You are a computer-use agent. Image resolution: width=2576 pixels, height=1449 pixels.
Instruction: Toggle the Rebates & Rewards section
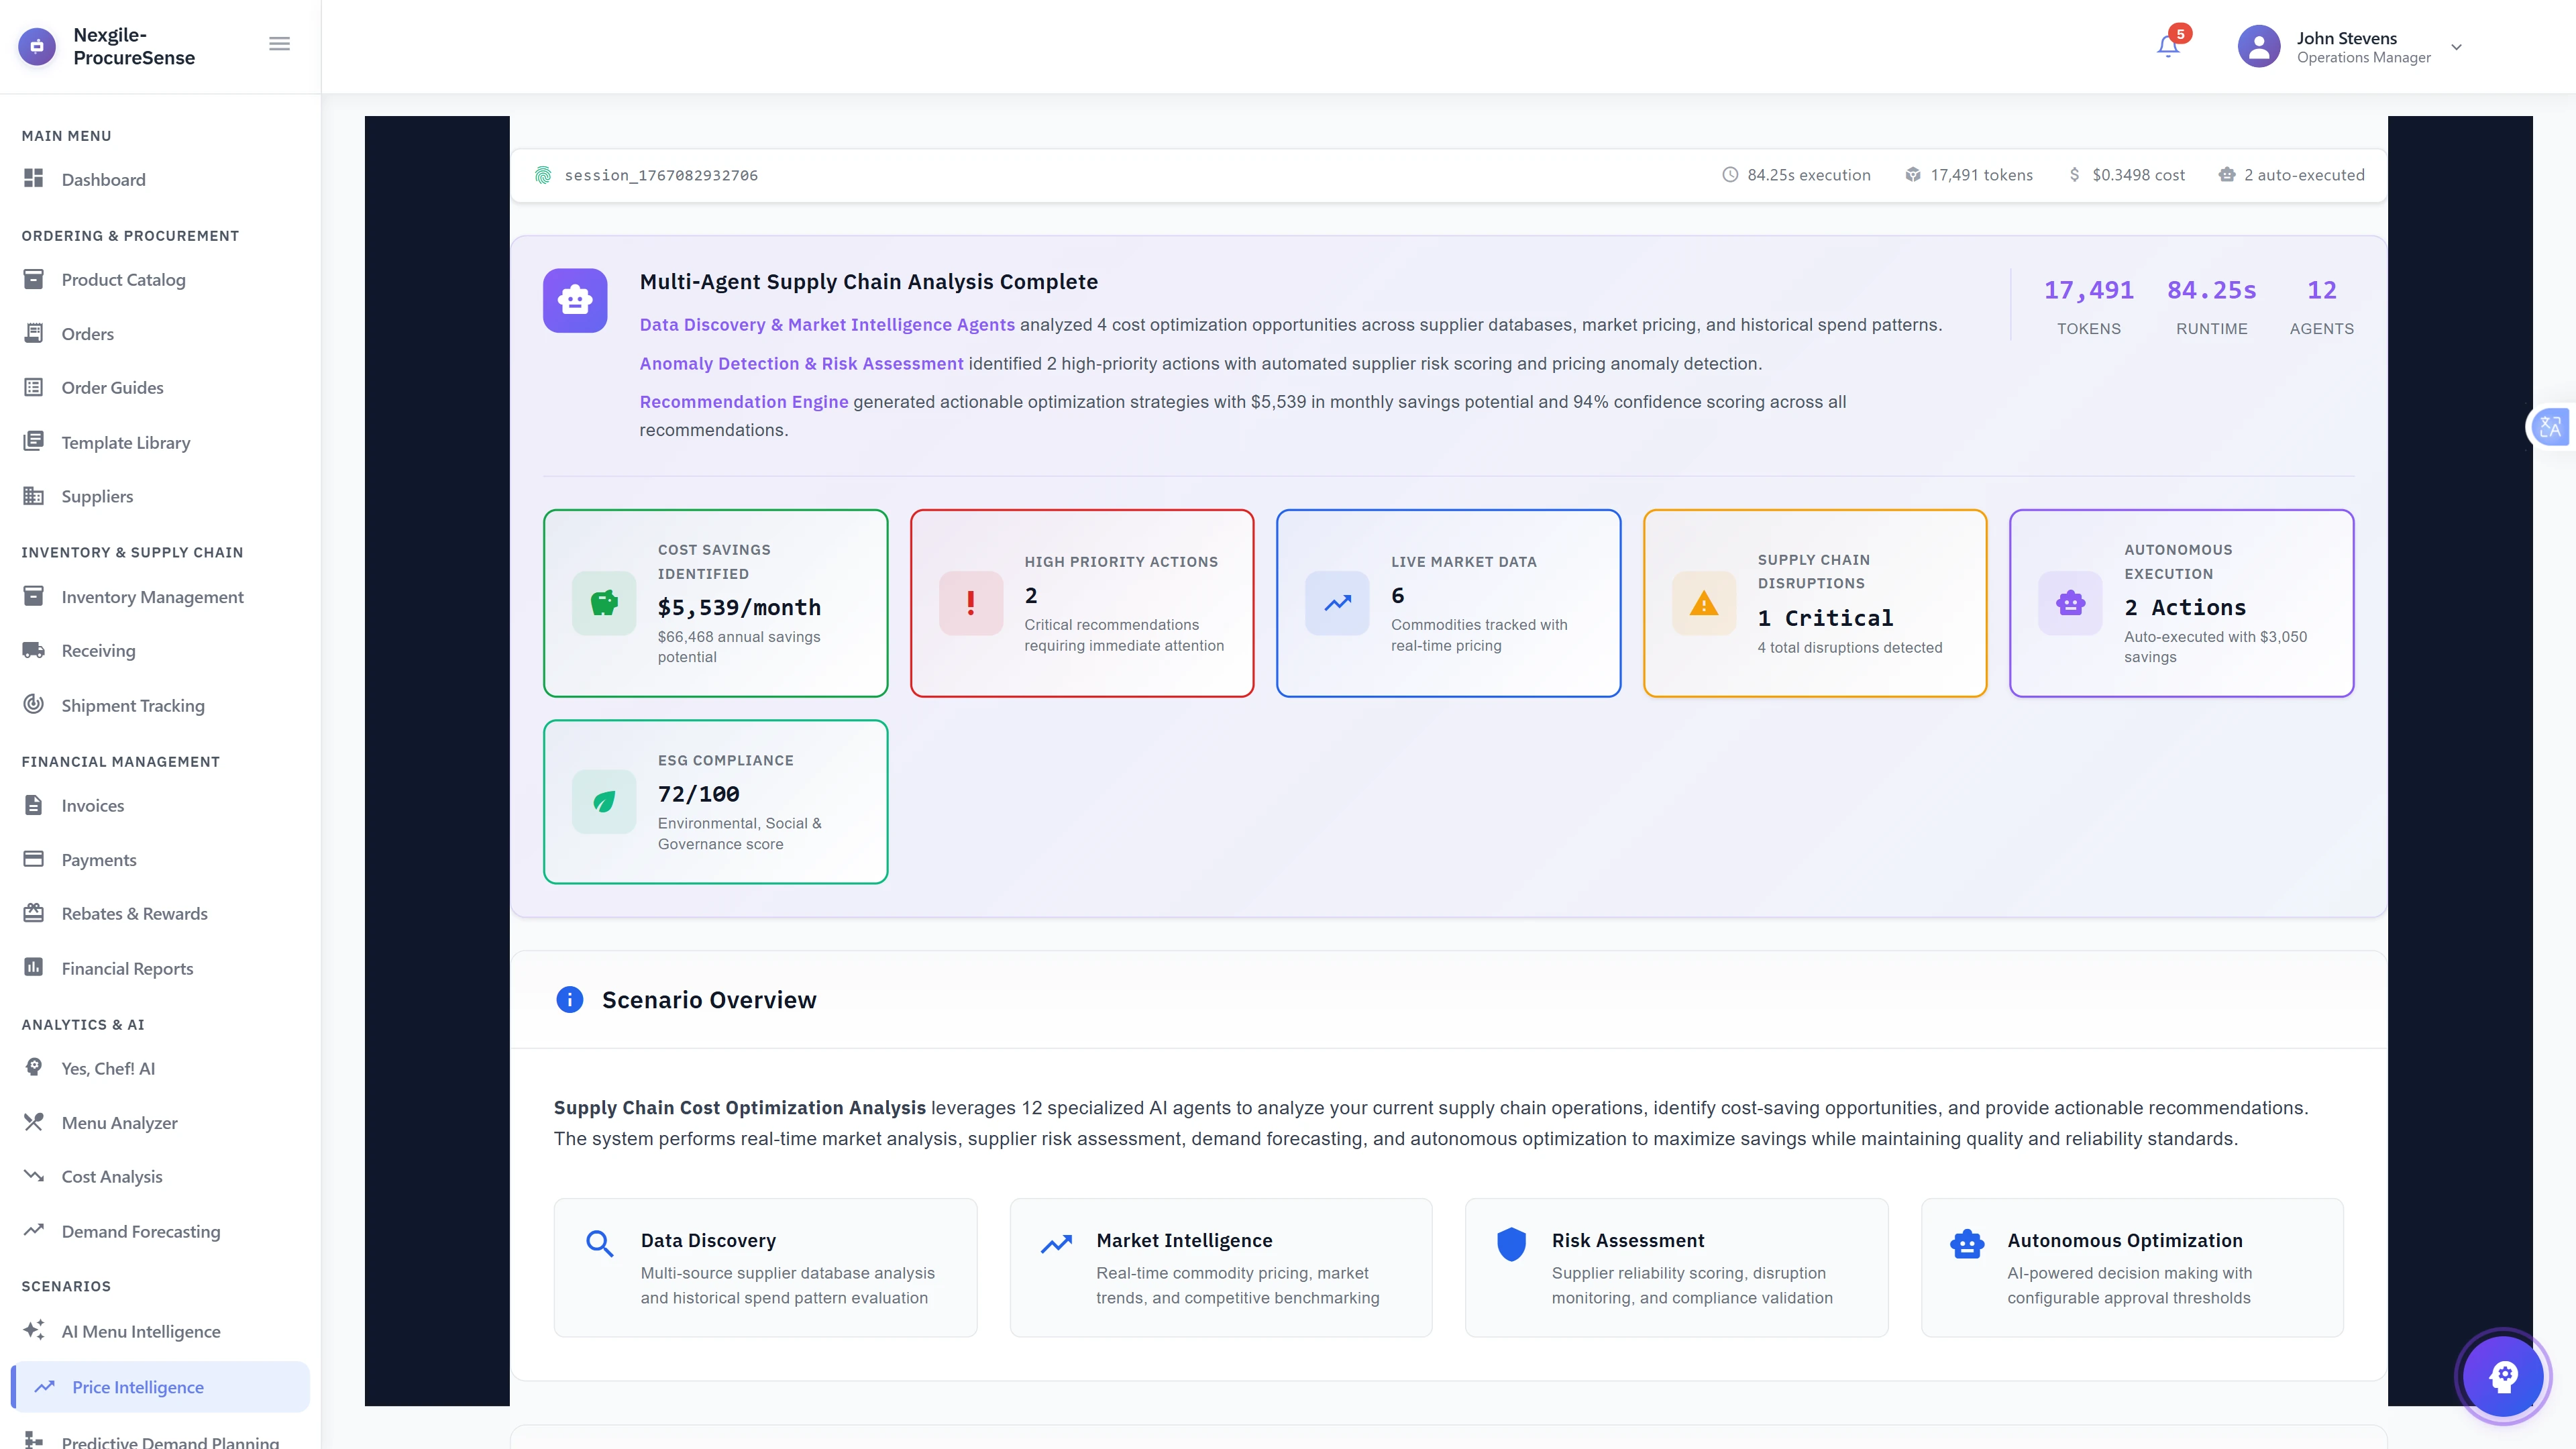click(133, 913)
